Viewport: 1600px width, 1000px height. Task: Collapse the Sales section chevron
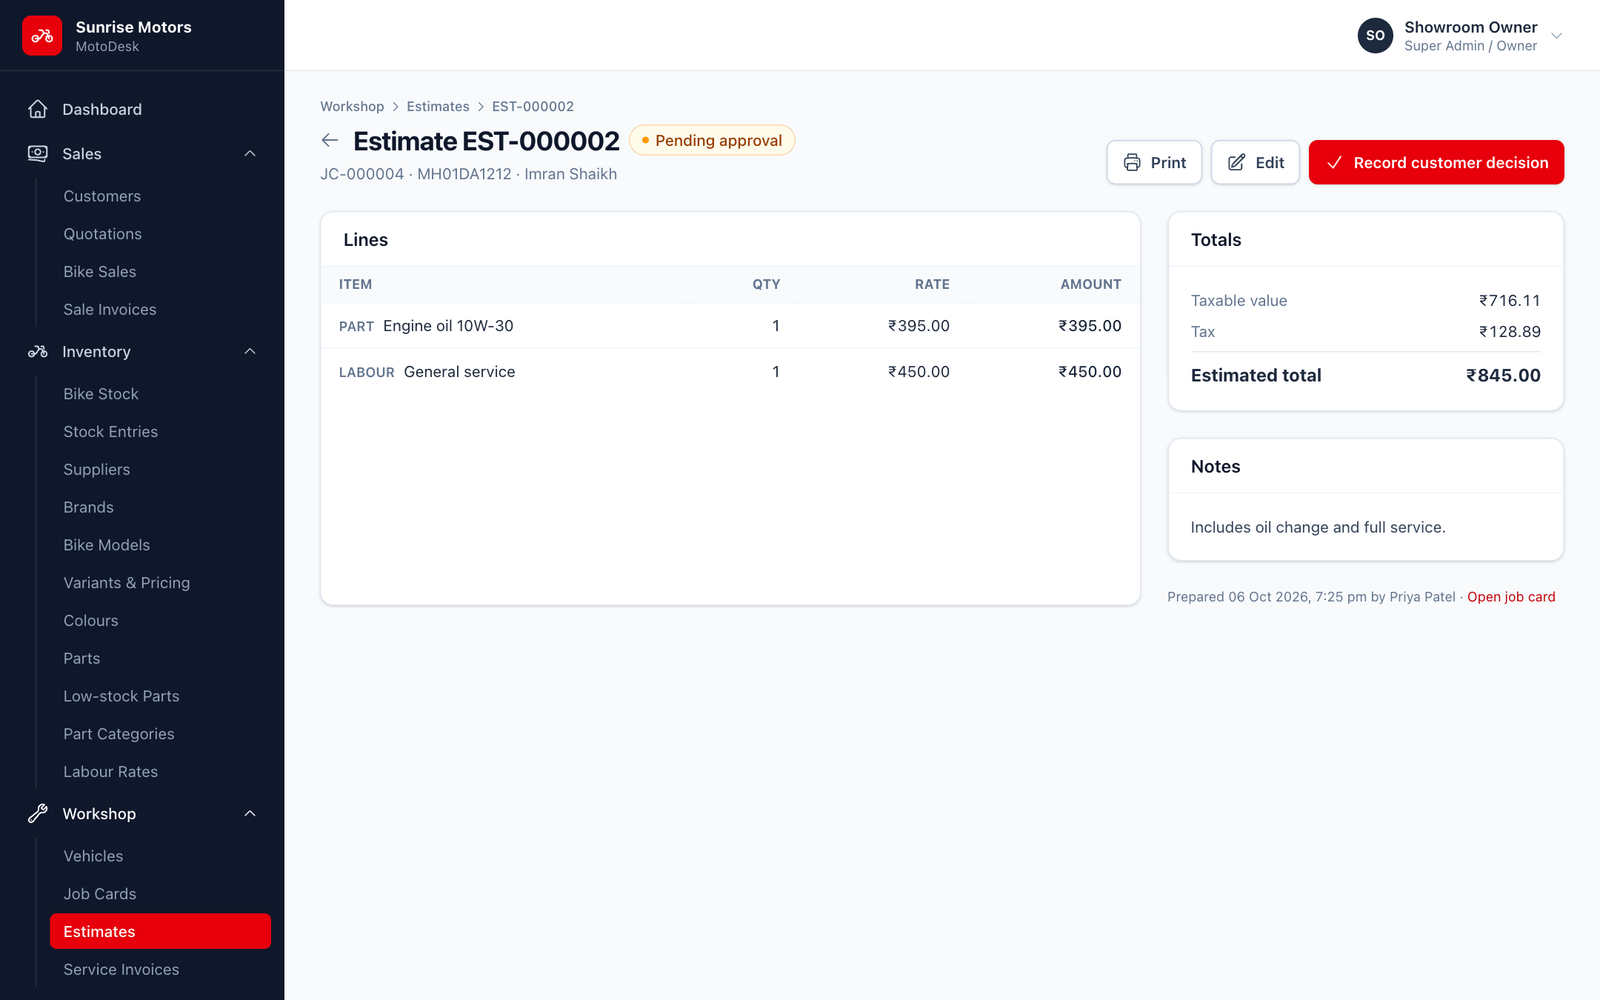tap(250, 154)
